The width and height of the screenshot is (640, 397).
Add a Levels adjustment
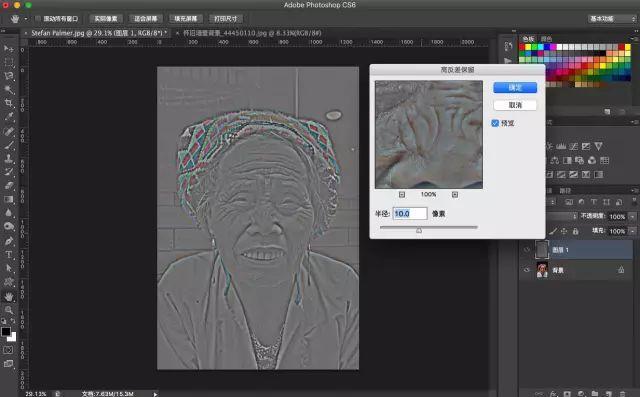(x=561, y=146)
